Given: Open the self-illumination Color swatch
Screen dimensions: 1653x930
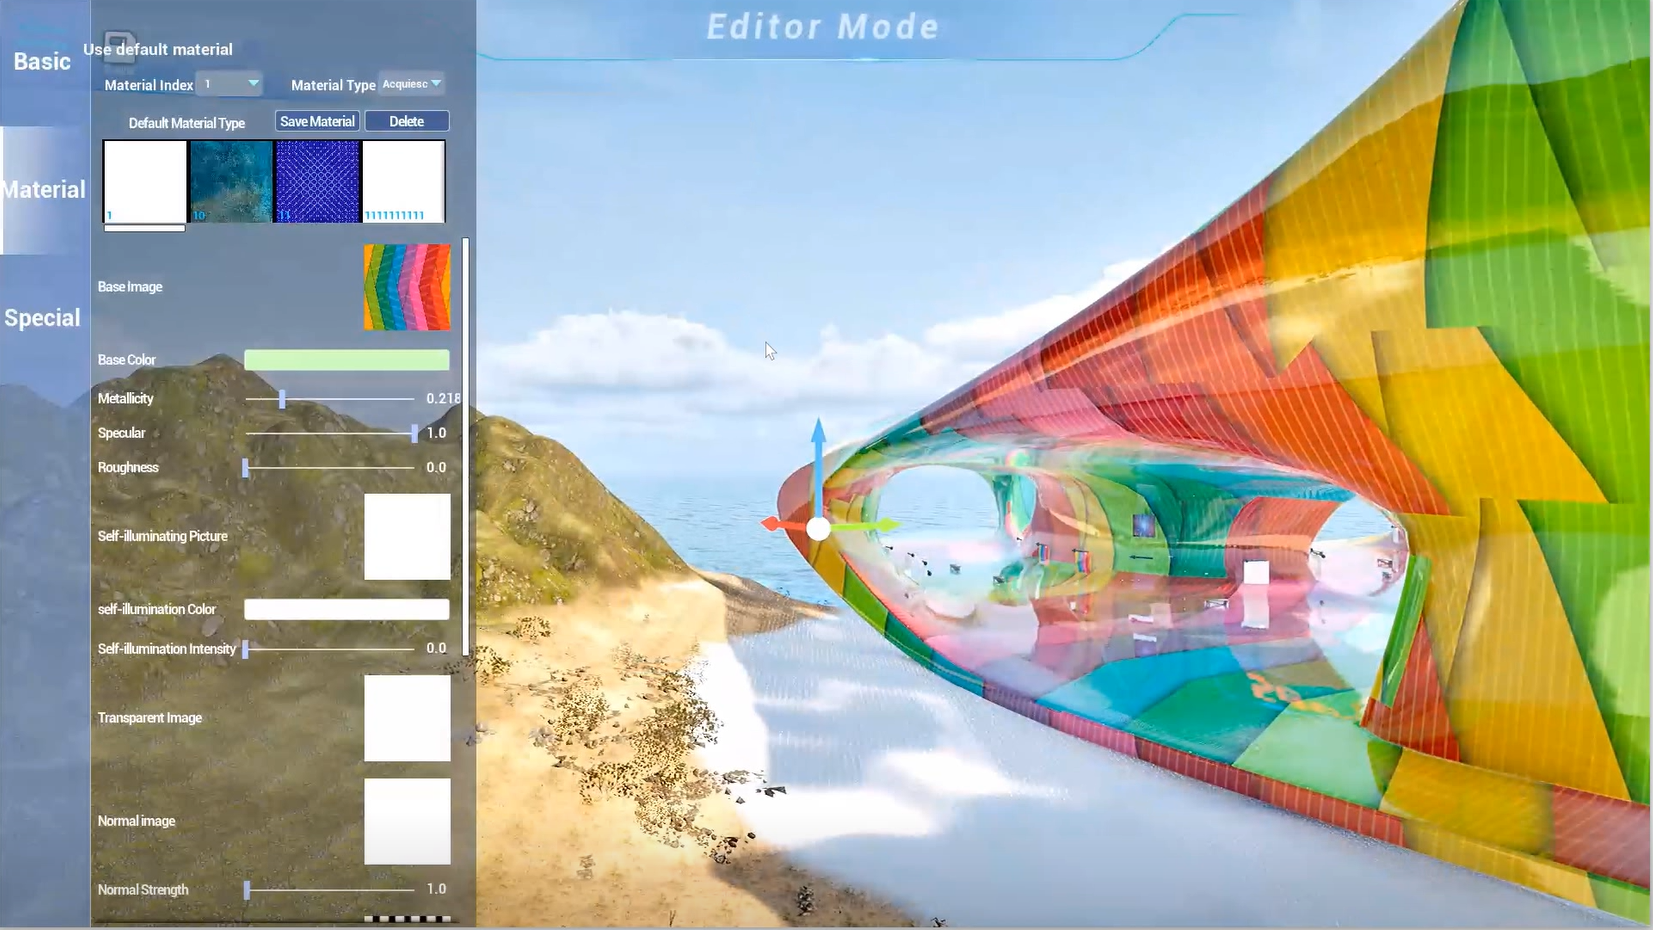Looking at the screenshot, I should (346, 609).
